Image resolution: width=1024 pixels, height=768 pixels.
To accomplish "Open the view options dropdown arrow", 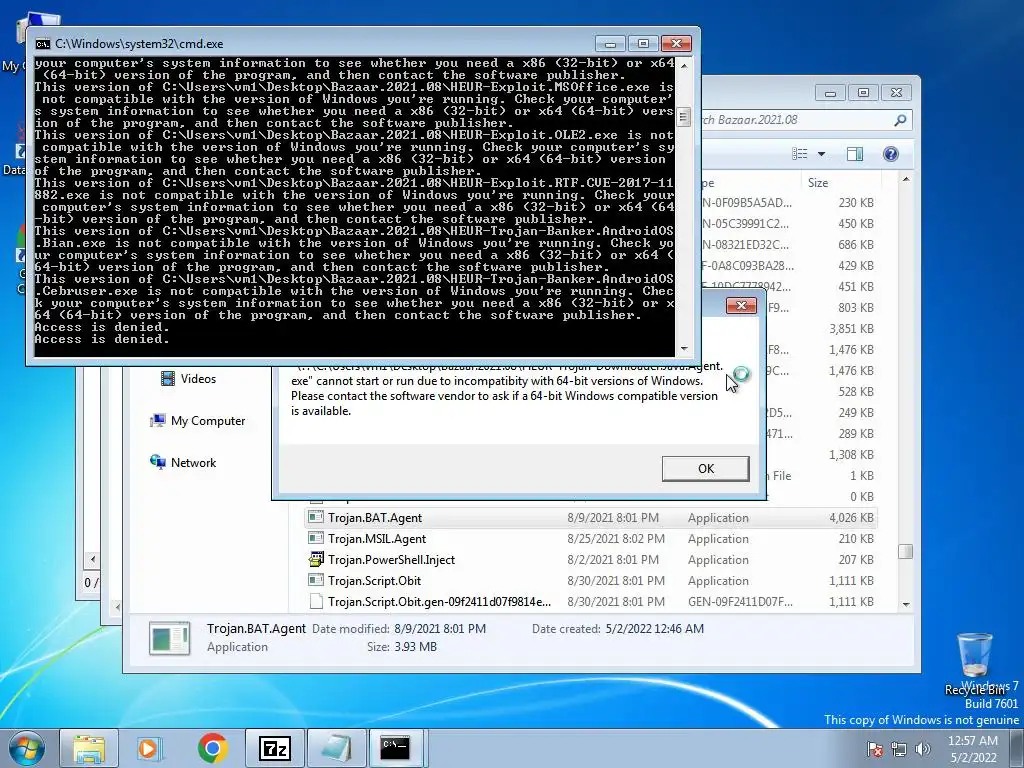I will (x=822, y=154).
